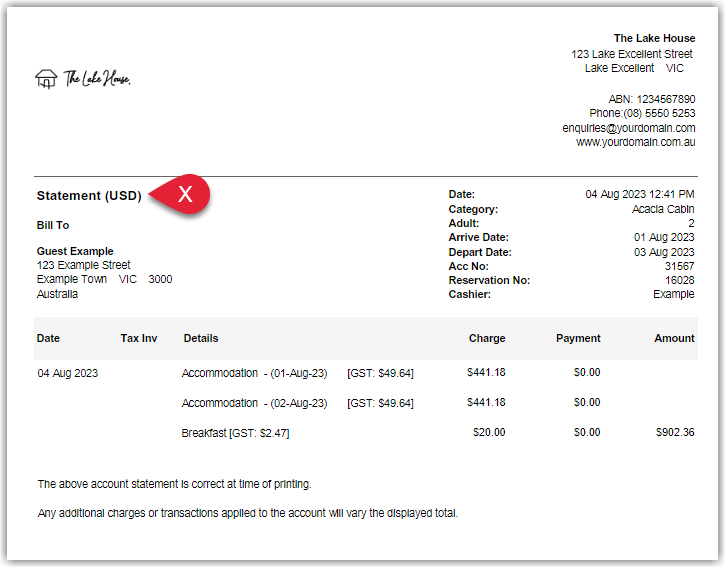Click the 'Tax Inv' column header

point(139,338)
